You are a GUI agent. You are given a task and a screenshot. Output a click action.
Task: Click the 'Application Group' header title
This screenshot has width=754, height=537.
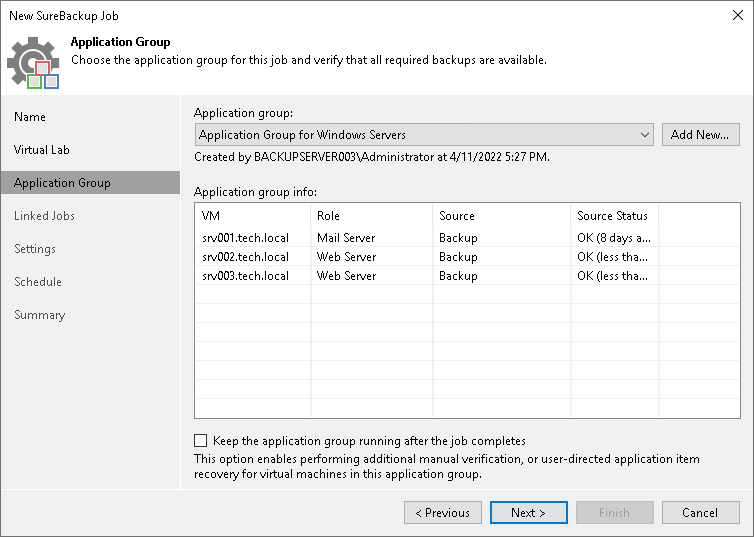point(120,42)
